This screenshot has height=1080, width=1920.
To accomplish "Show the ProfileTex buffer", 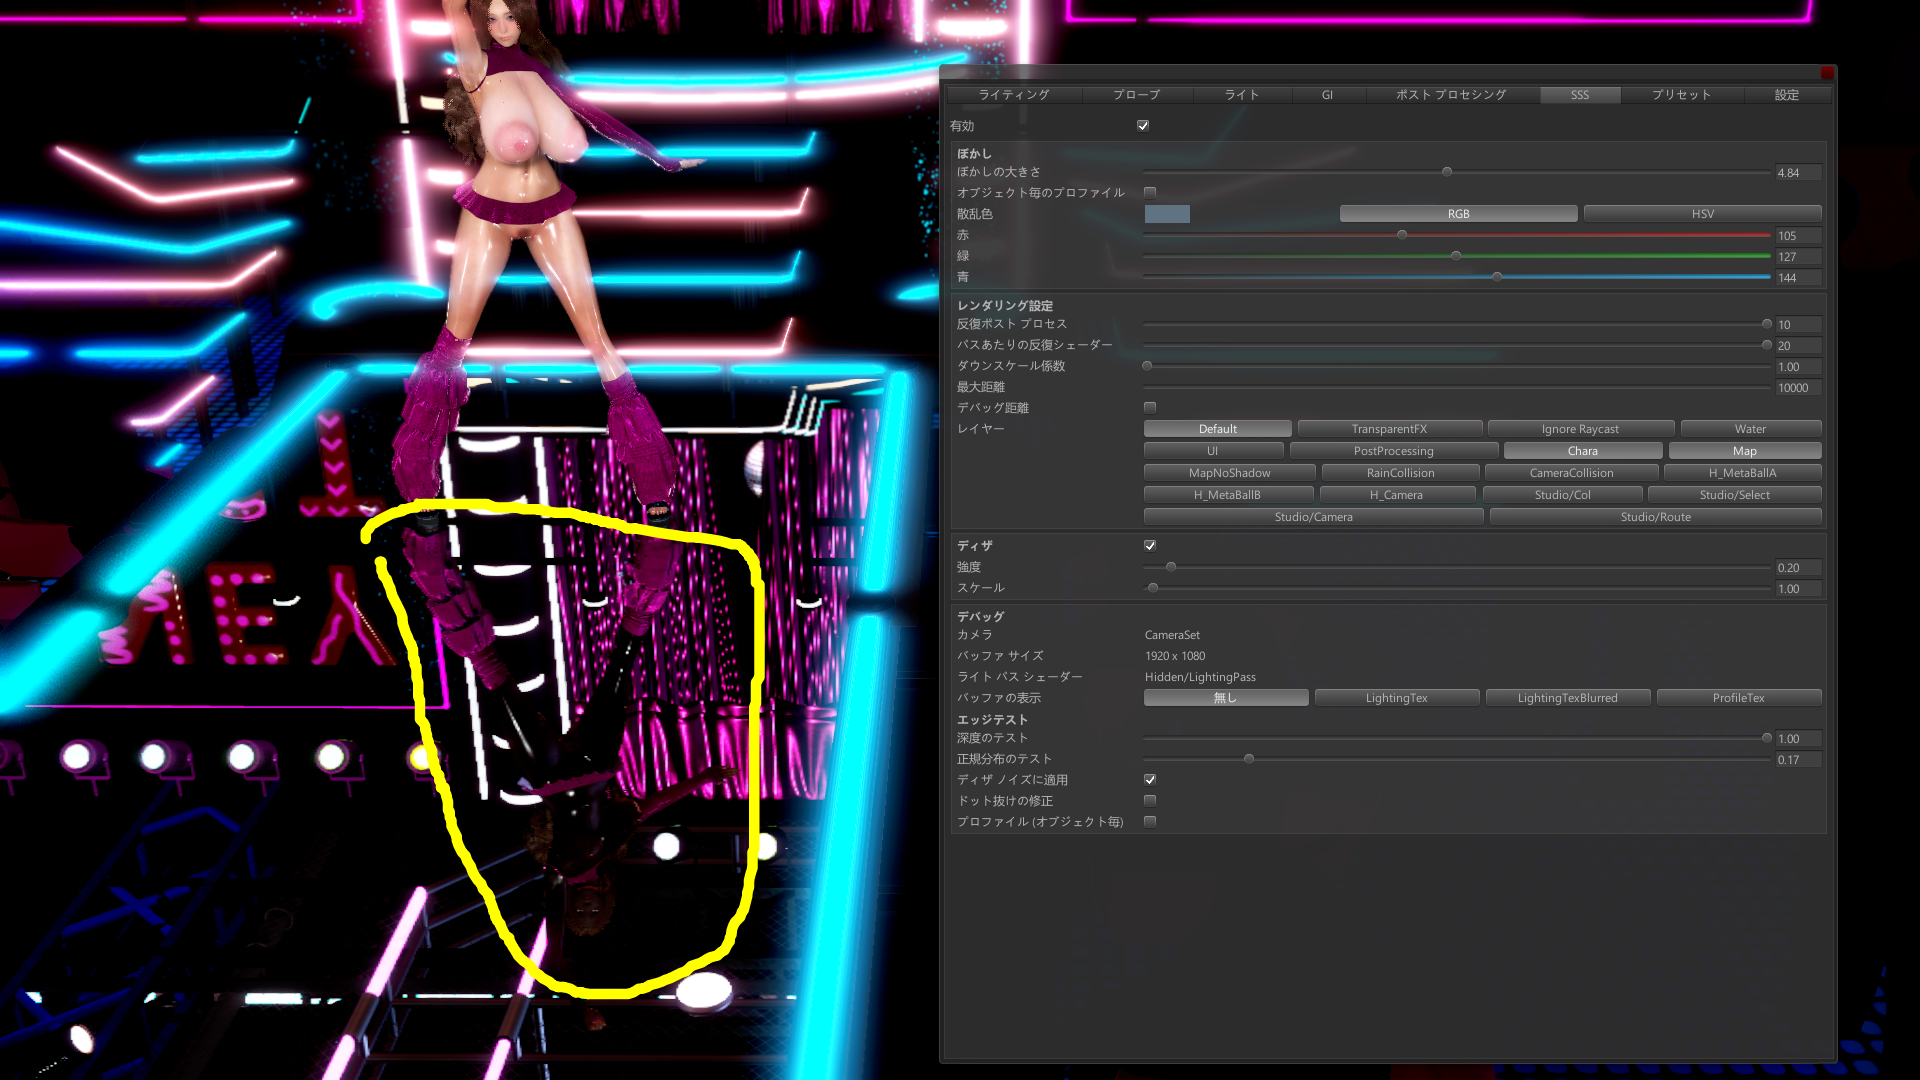I will point(1738,698).
